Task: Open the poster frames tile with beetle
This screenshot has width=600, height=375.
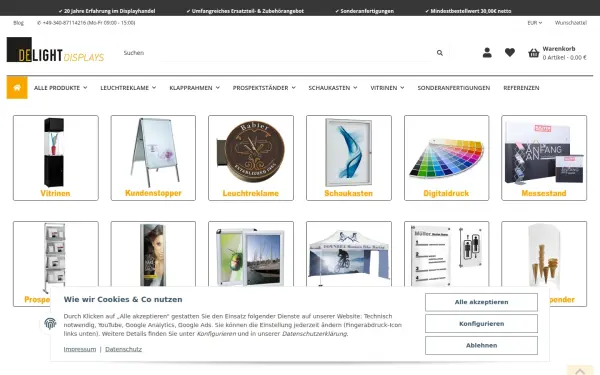Action: 251,254
